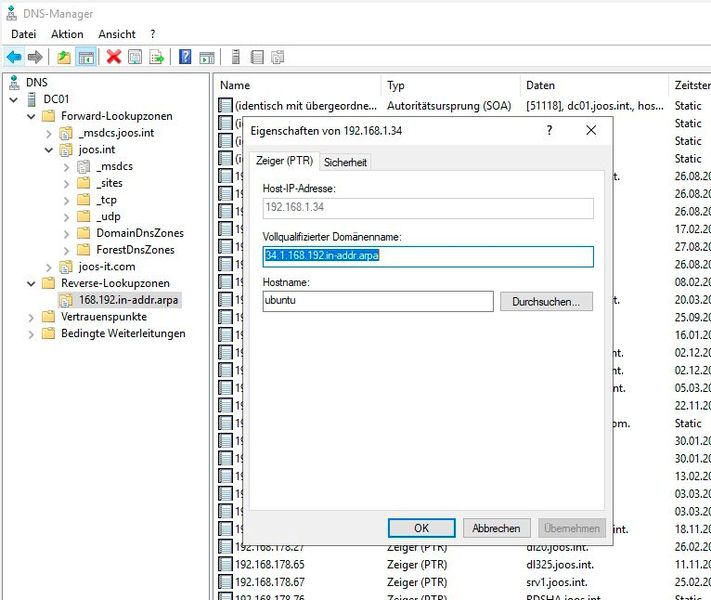Click the Vollqualifizierter Domänenname field
This screenshot has width=711, height=600.
428,256
